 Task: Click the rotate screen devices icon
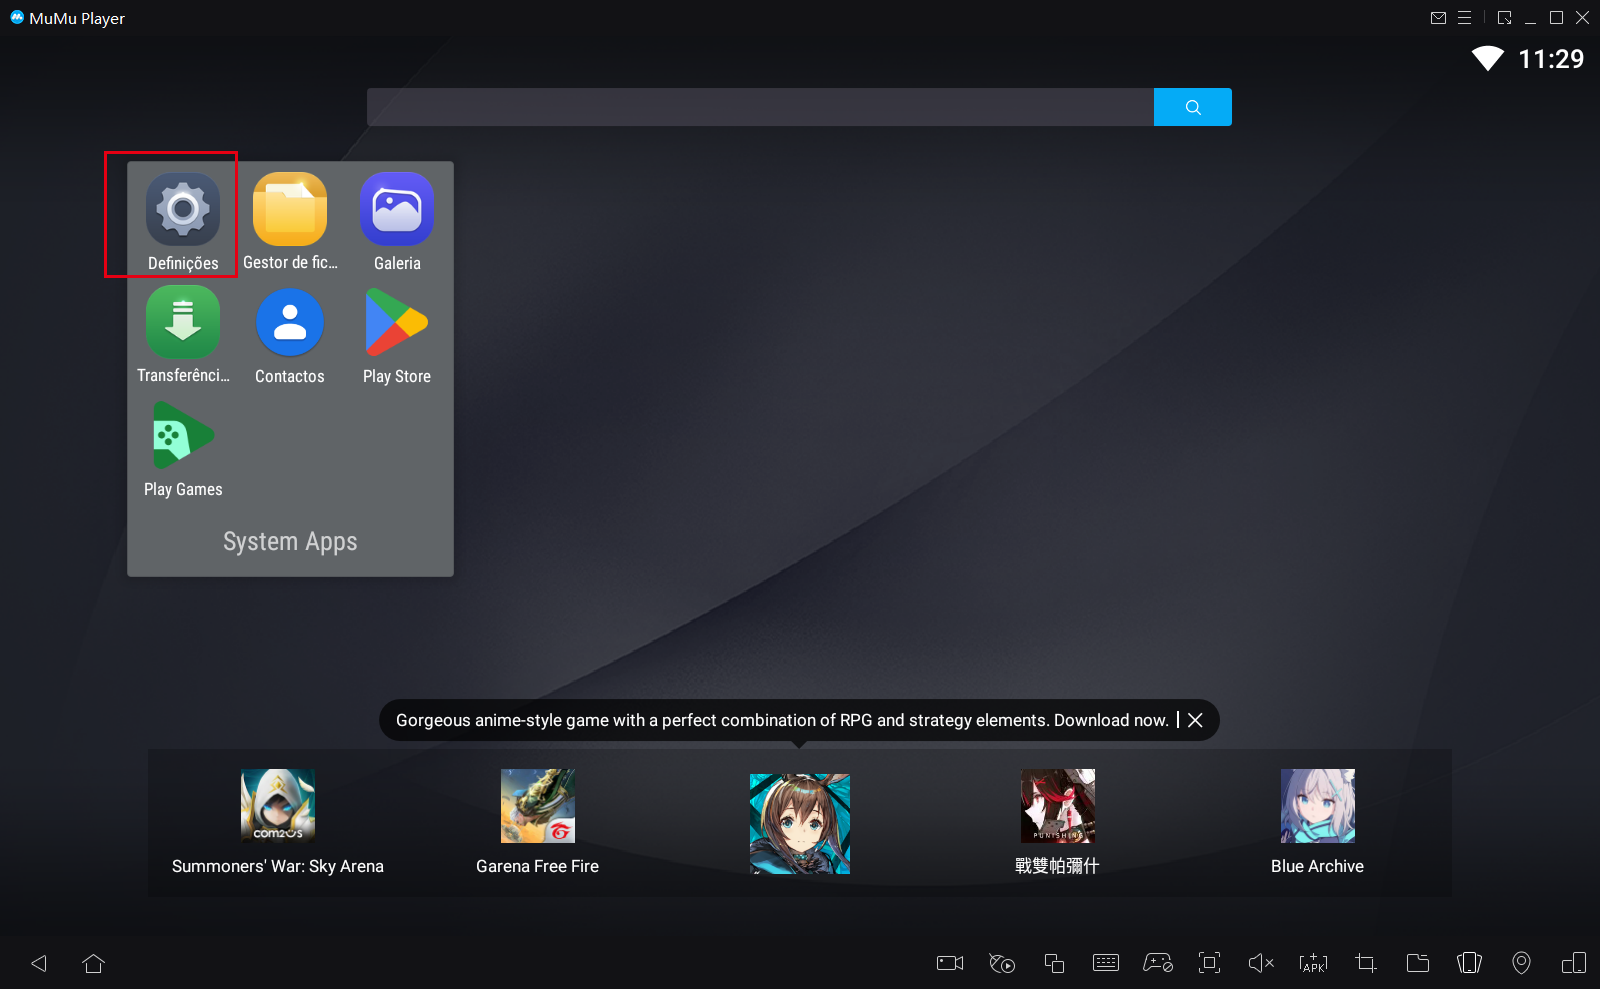pyautogui.click(x=1574, y=963)
